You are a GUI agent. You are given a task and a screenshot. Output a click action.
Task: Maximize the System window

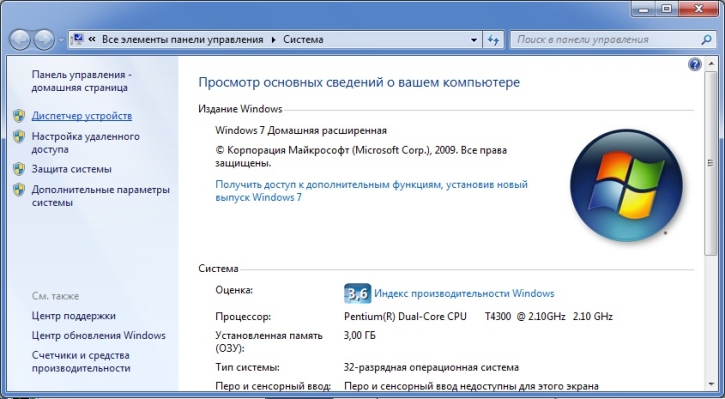point(666,8)
